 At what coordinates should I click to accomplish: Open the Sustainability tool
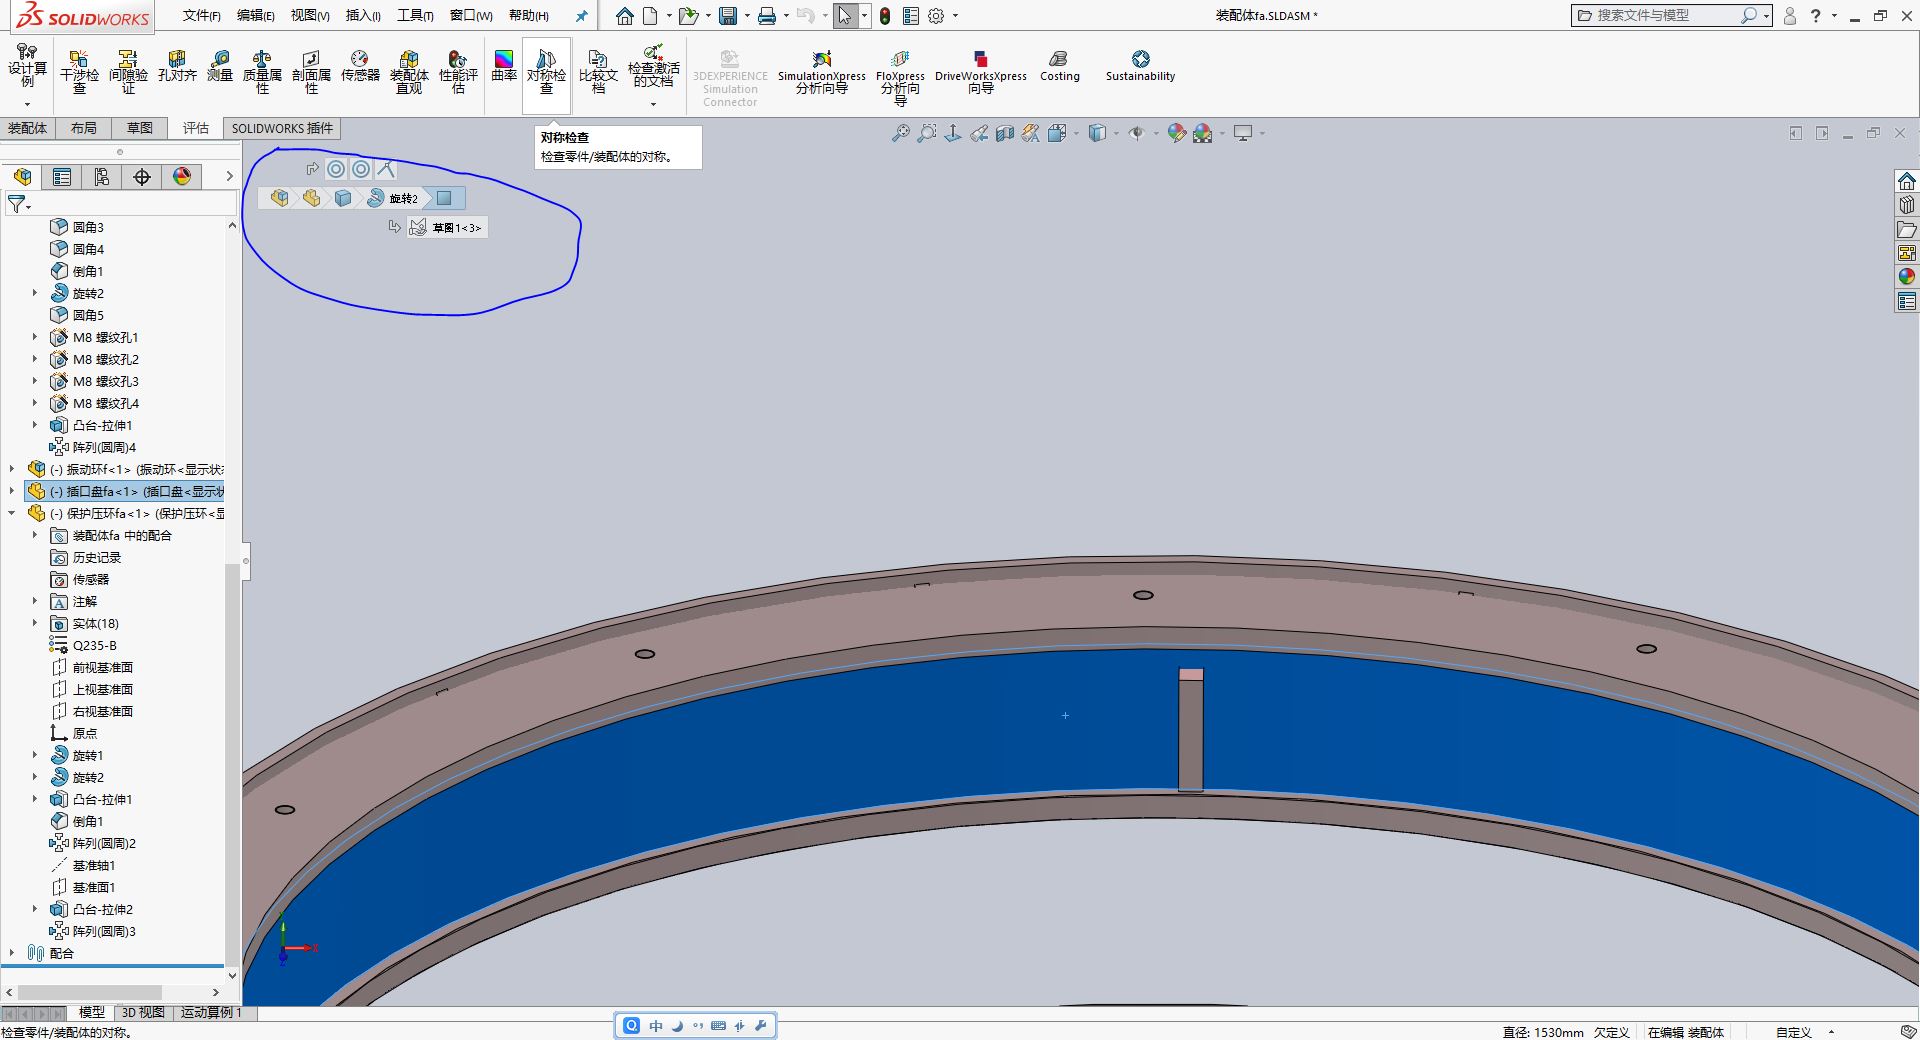[x=1140, y=66]
